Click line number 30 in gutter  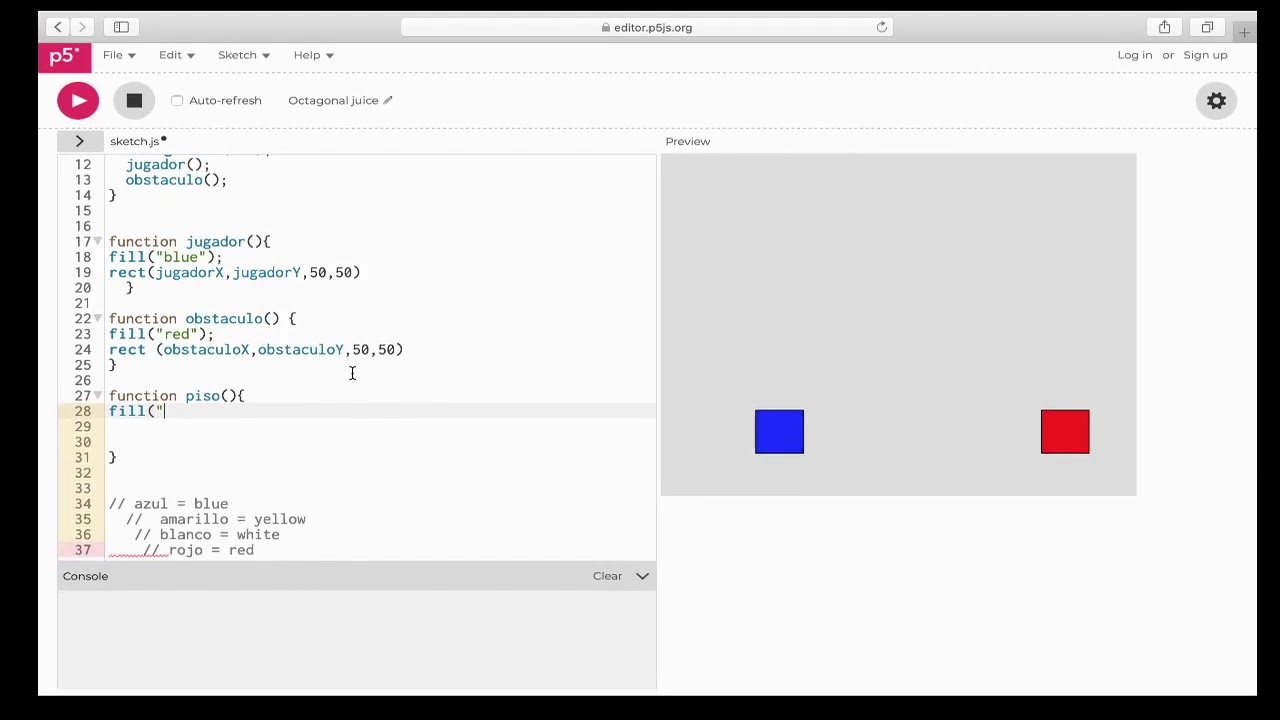pyautogui.click(x=83, y=442)
